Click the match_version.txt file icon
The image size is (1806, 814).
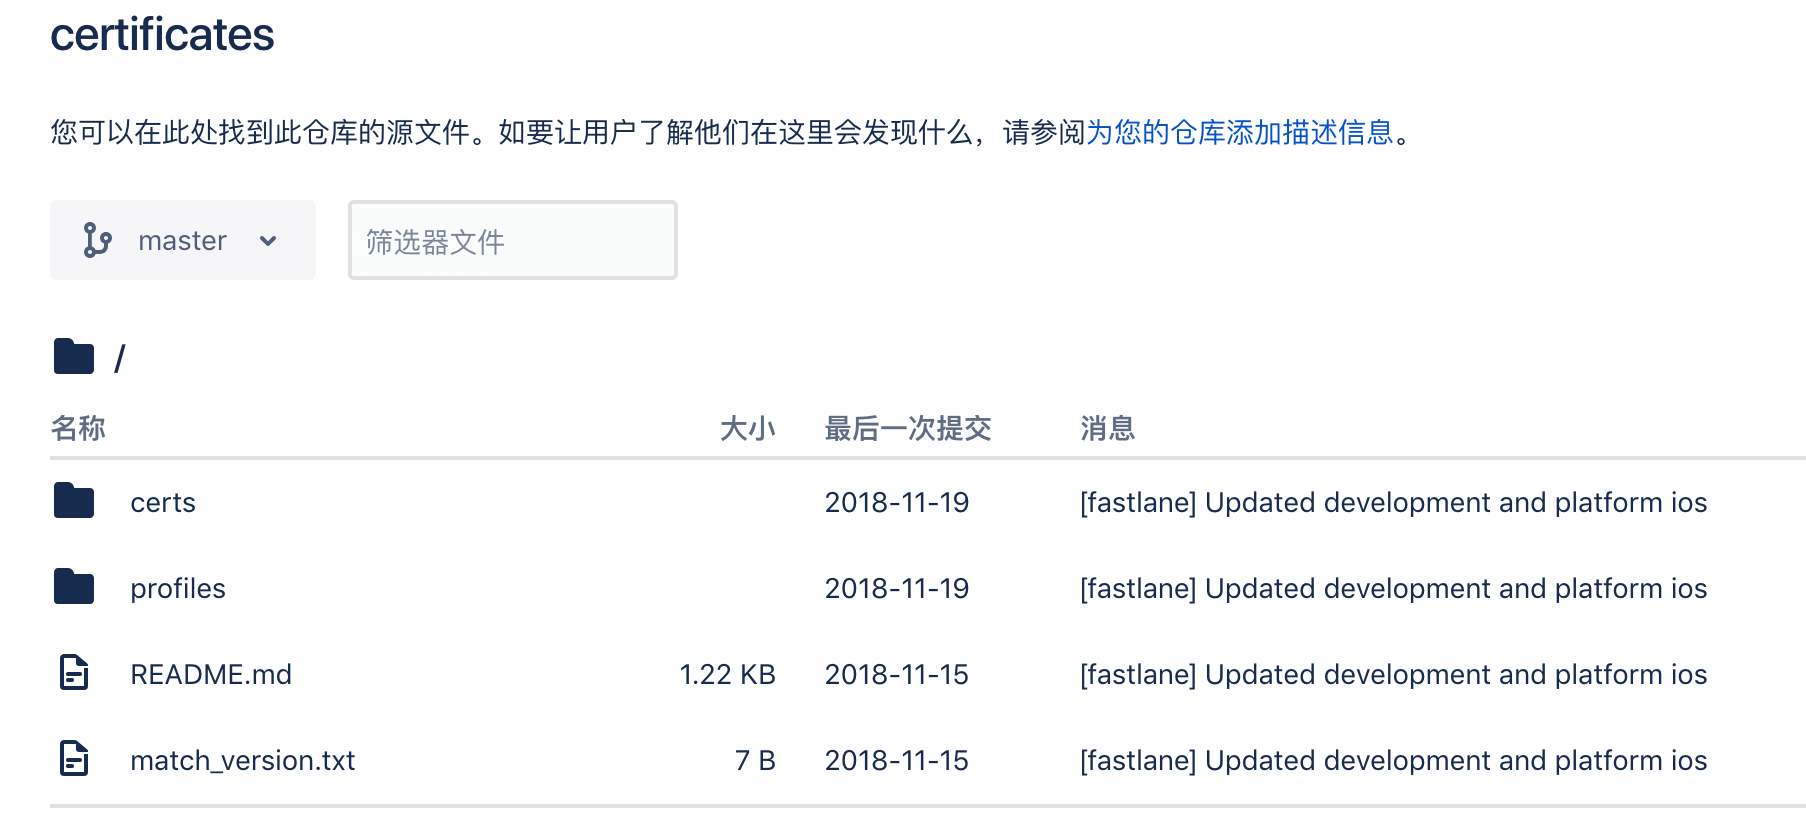[74, 758]
